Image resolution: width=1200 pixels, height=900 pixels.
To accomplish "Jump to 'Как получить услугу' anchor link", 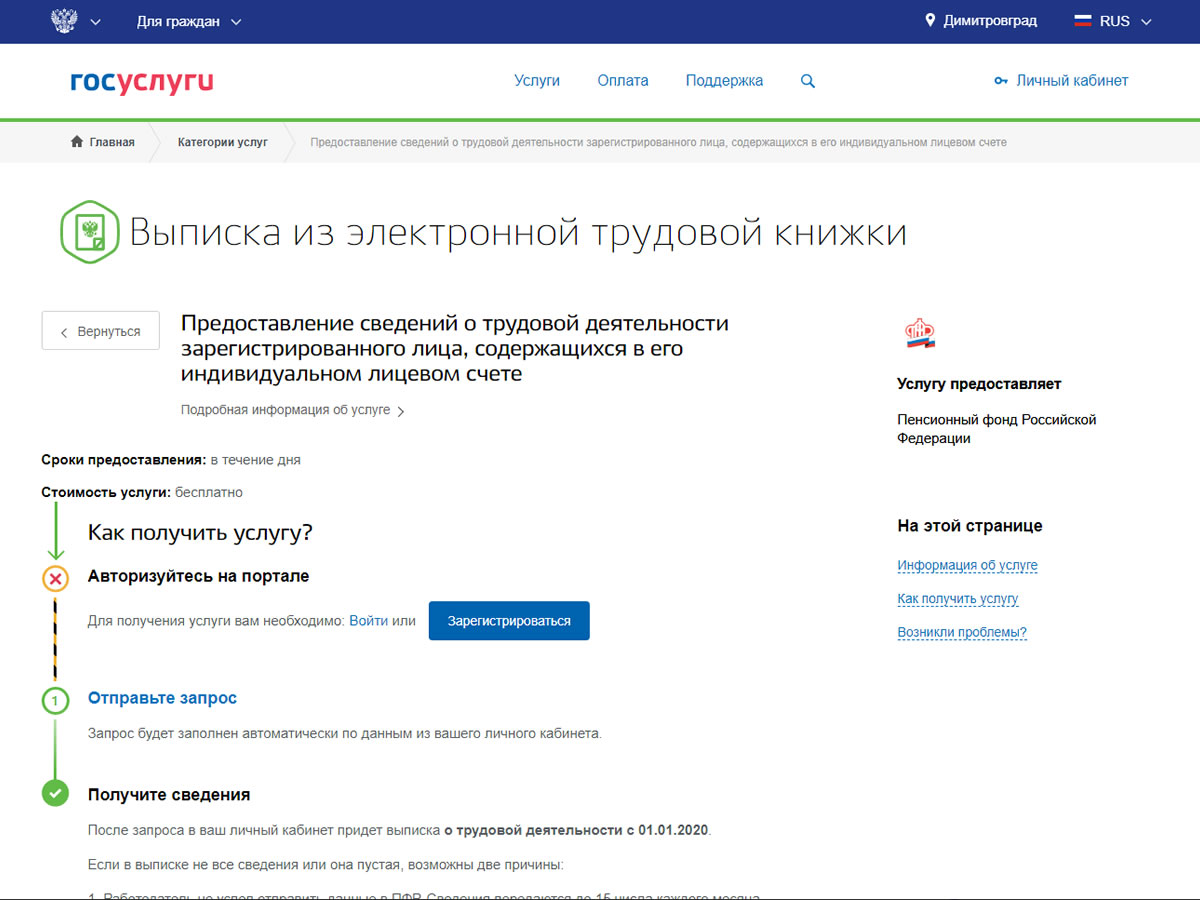I will pyautogui.click(x=957, y=599).
